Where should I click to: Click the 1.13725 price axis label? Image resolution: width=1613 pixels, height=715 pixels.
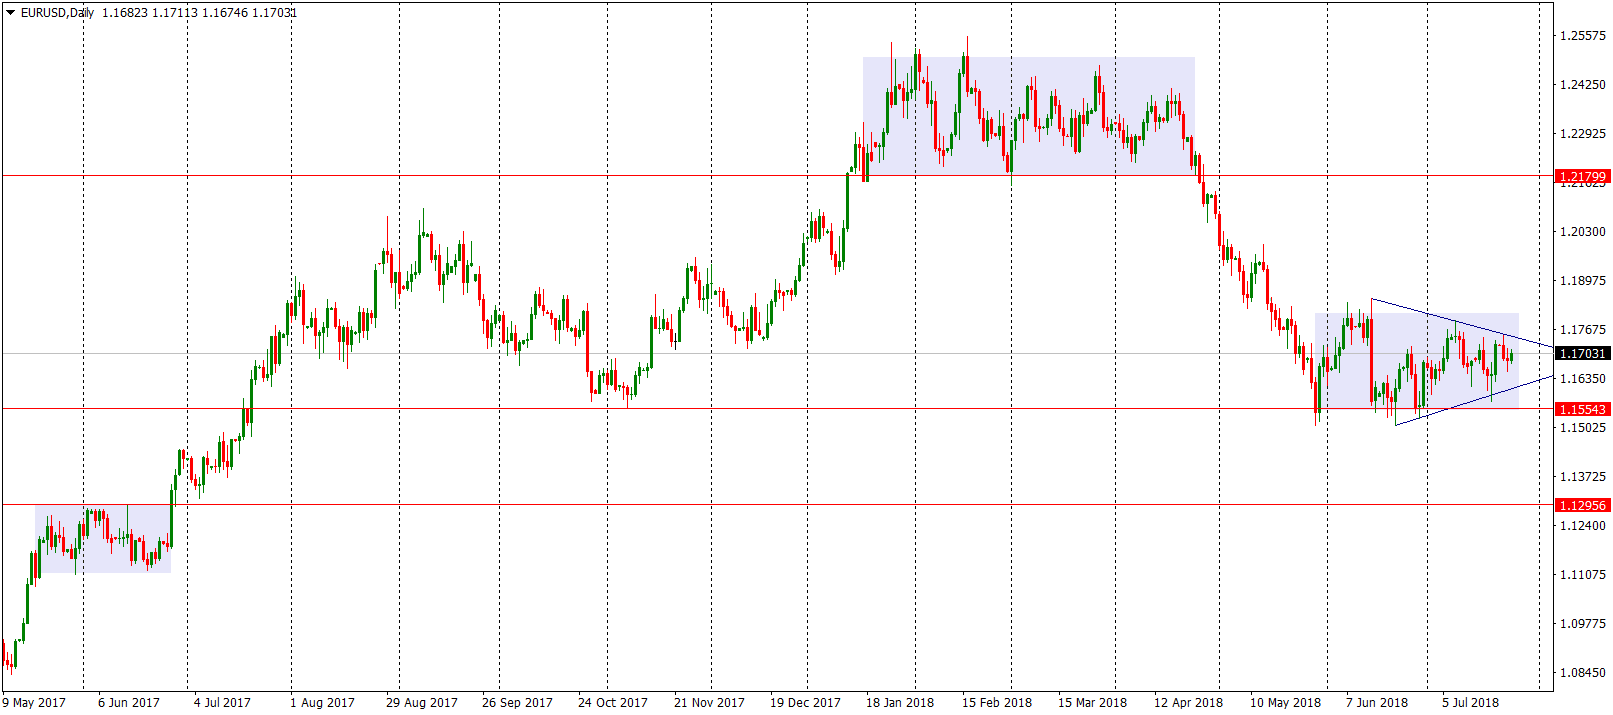(x=1583, y=477)
